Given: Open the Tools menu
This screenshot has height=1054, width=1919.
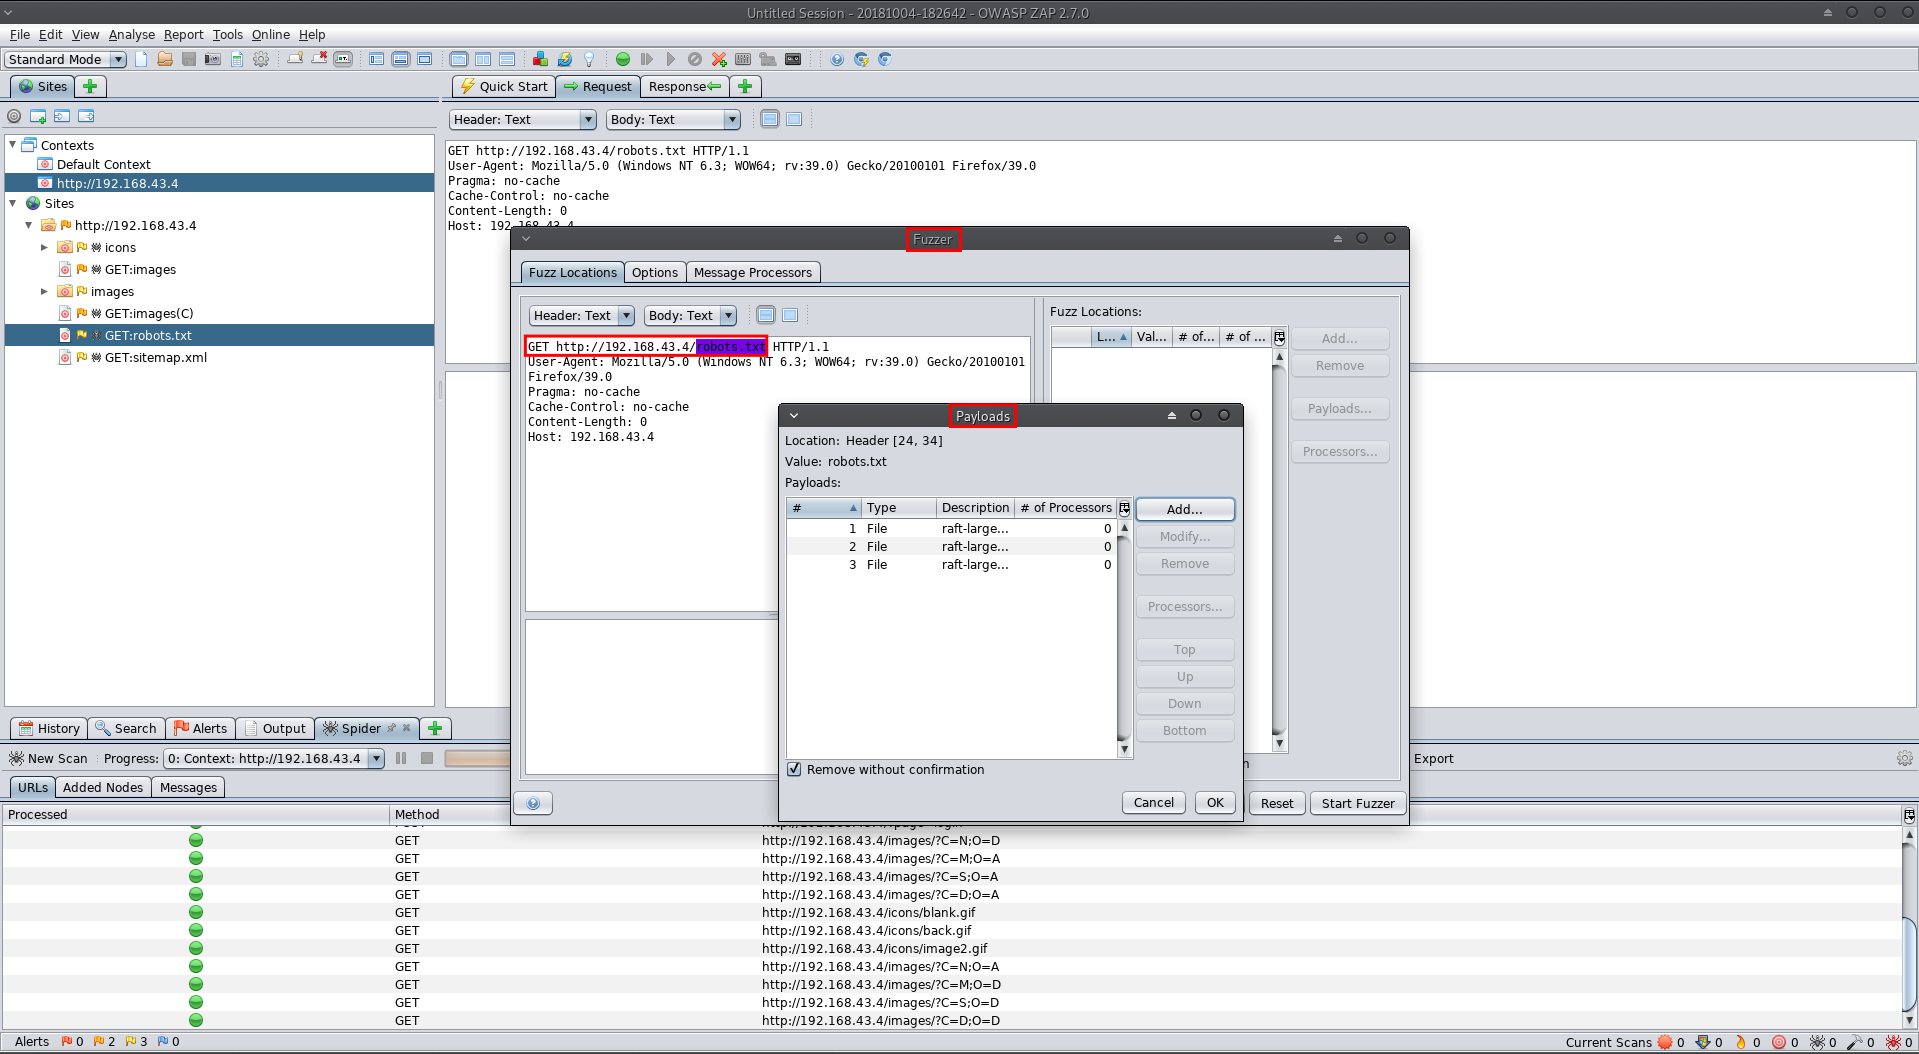Looking at the screenshot, I should click(x=228, y=34).
